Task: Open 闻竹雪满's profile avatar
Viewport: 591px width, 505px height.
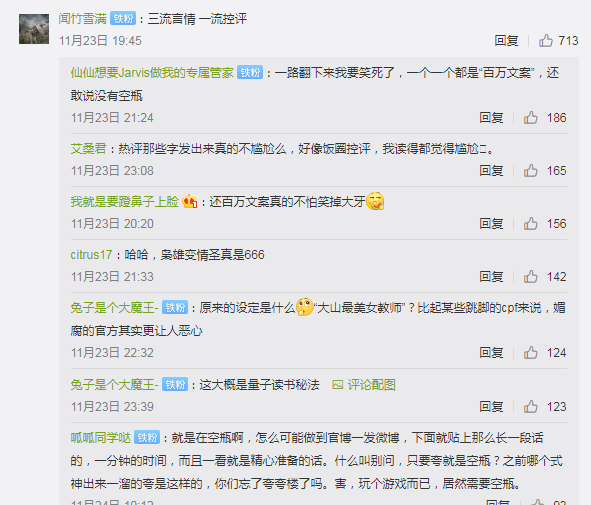Action: click(x=34, y=29)
